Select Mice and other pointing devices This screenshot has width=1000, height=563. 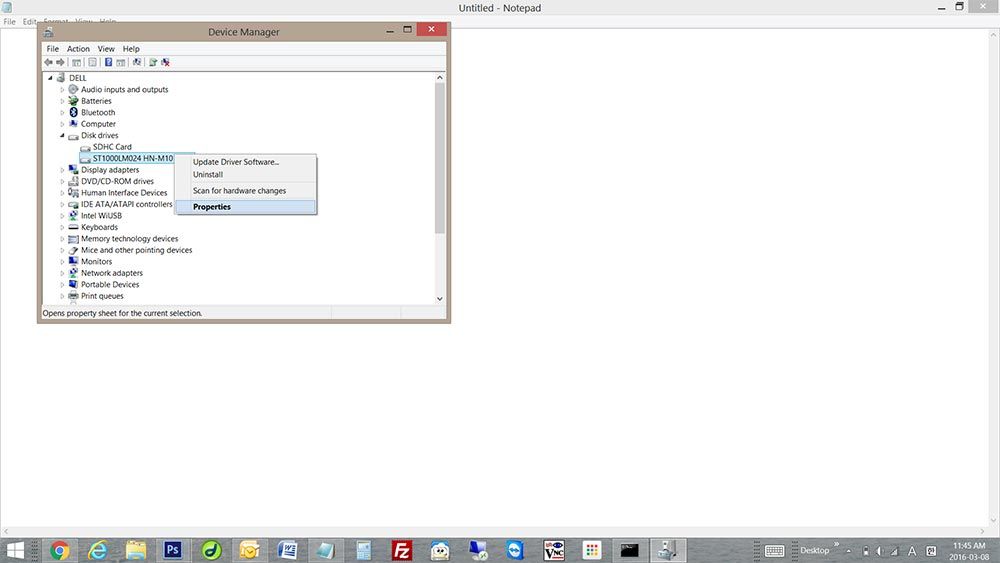136,250
